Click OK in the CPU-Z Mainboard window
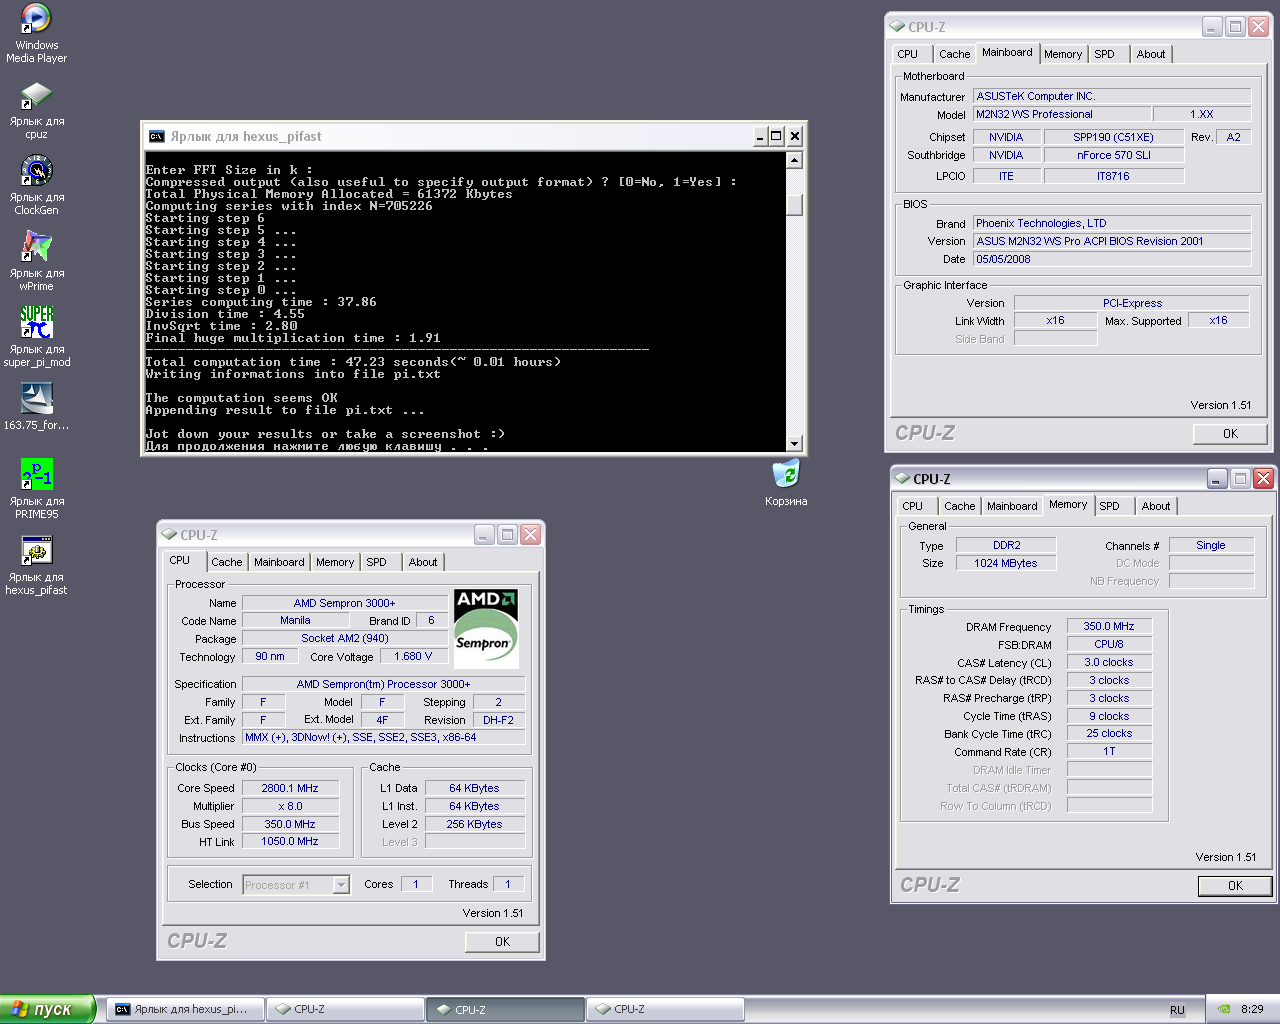 pyautogui.click(x=1230, y=434)
